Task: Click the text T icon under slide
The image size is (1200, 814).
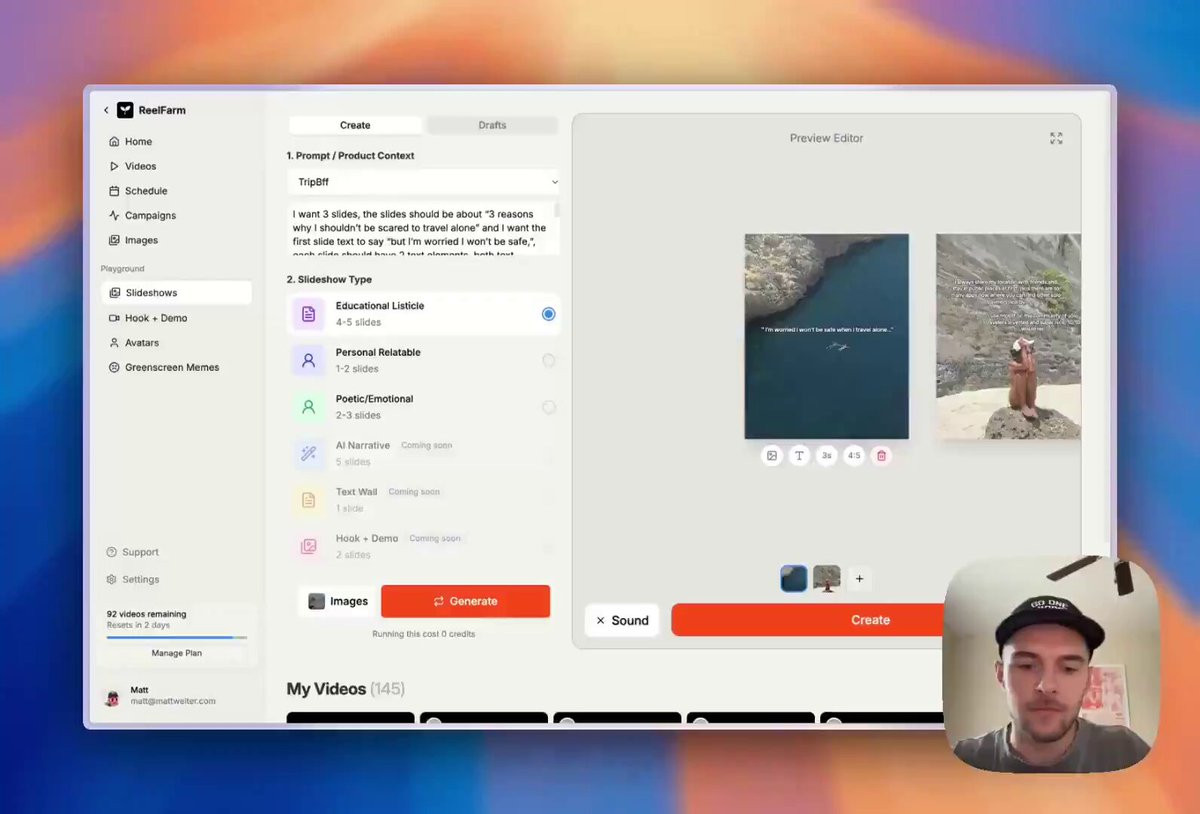Action: [799, 455]
